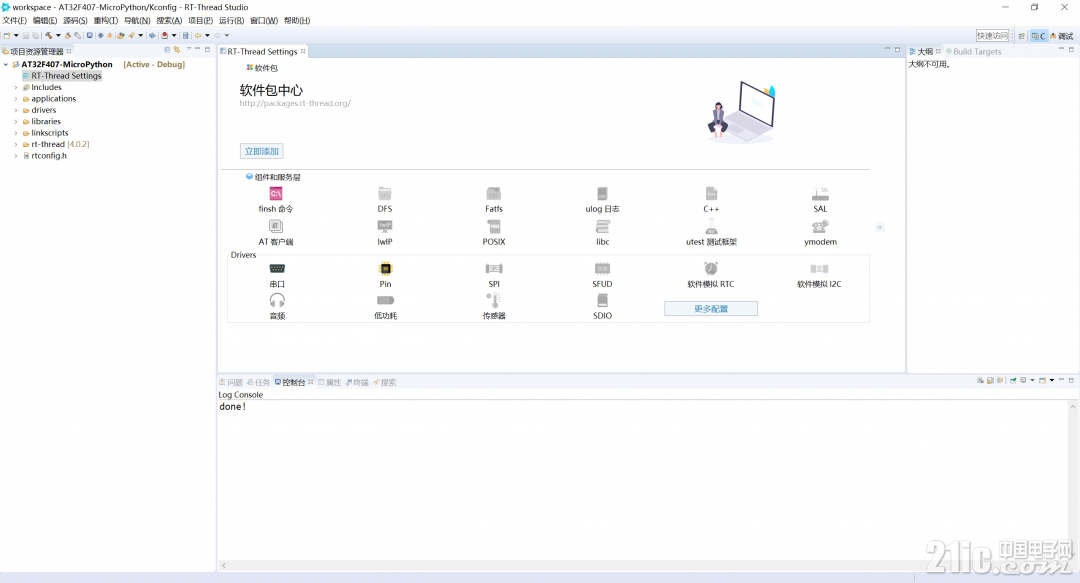The height and width of the screenshot is (583, 1080).
Task: Select the lwIP component icon
Action: coord(385,226)
